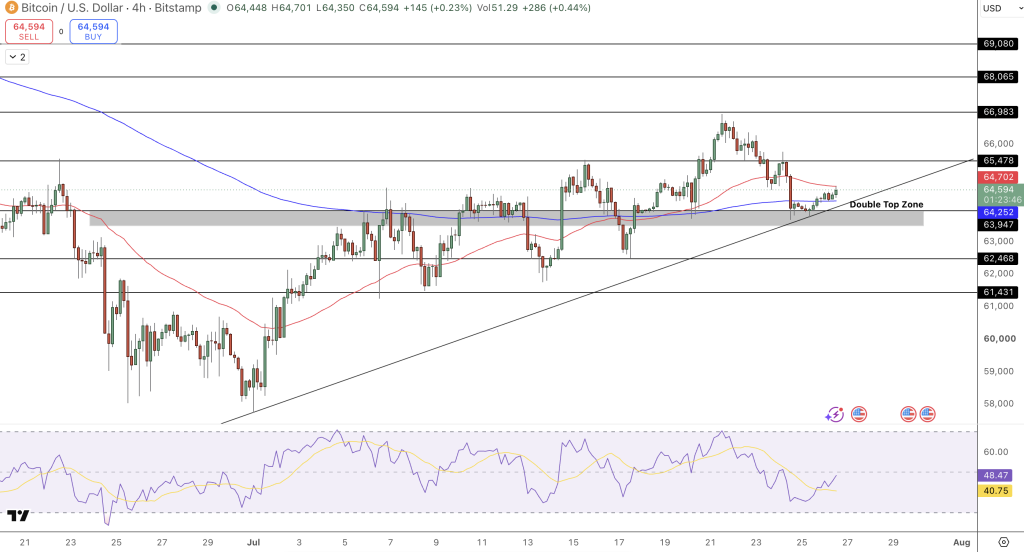Open the middle US flag economic event
The width and height of the screenshot is (1024, 552).
click(x=908, y=414)
